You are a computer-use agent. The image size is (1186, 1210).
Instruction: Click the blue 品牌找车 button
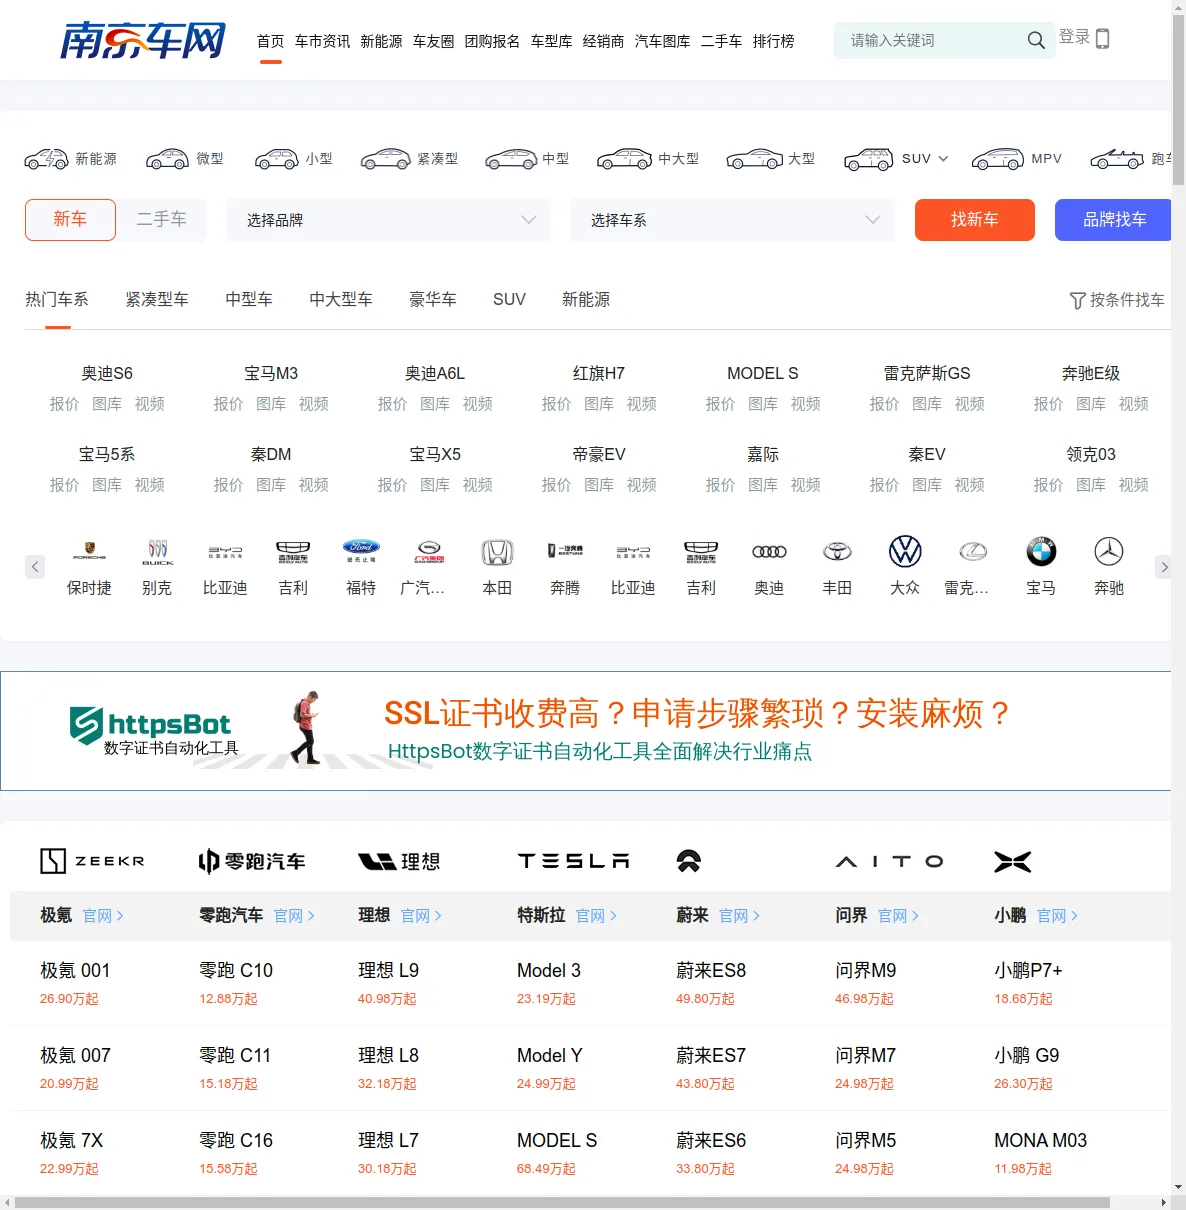click(x=1113, y=220)
